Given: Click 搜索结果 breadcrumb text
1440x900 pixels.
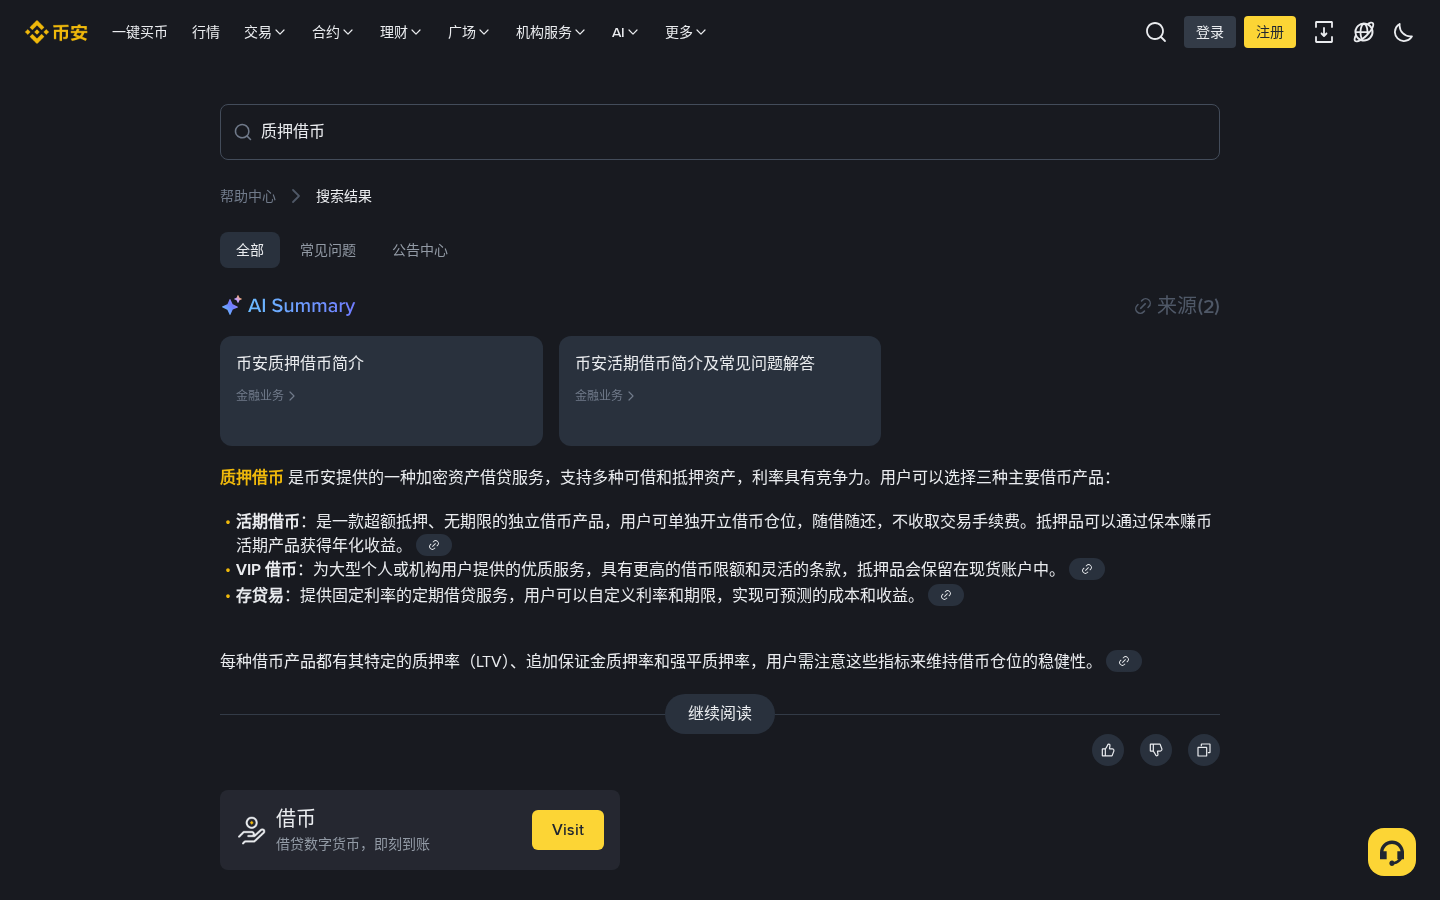Looking at the screenshot, I should [x=344, y=196].
